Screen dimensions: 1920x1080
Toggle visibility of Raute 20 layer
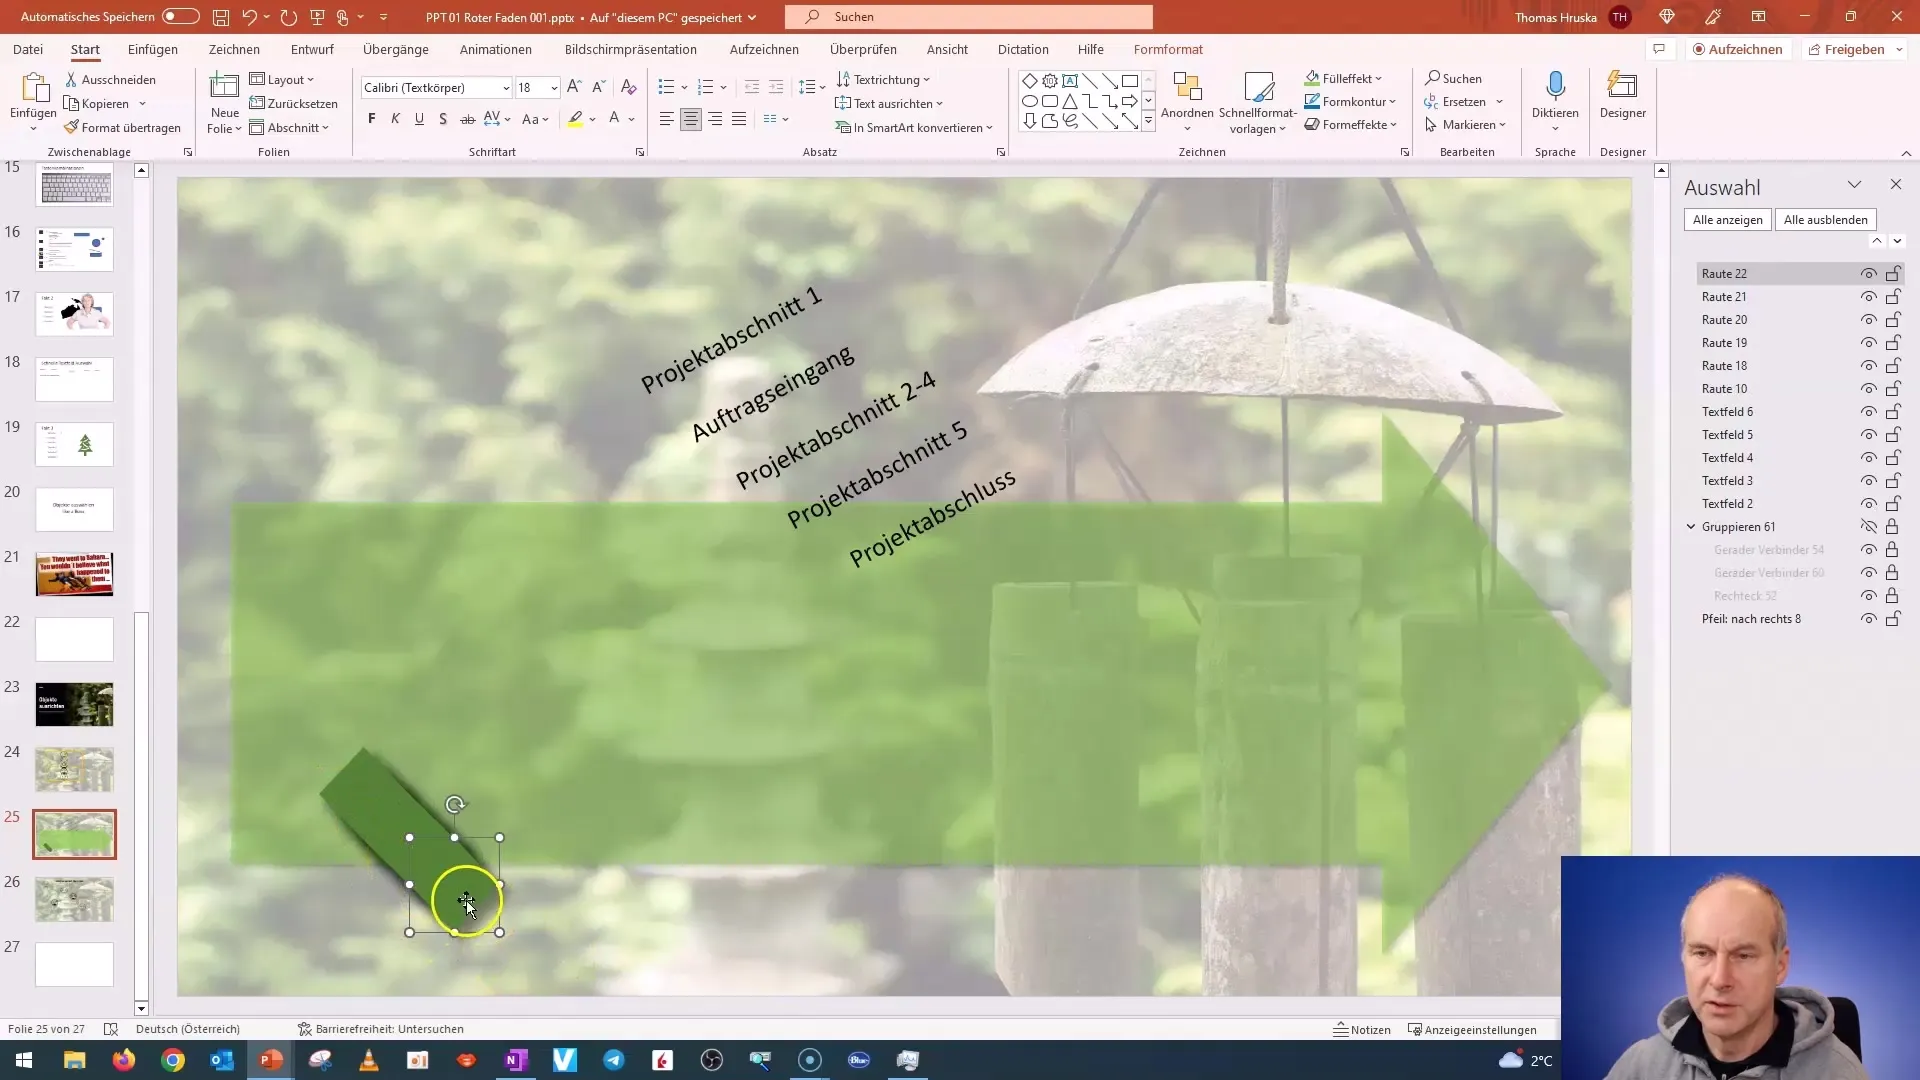1871,319
